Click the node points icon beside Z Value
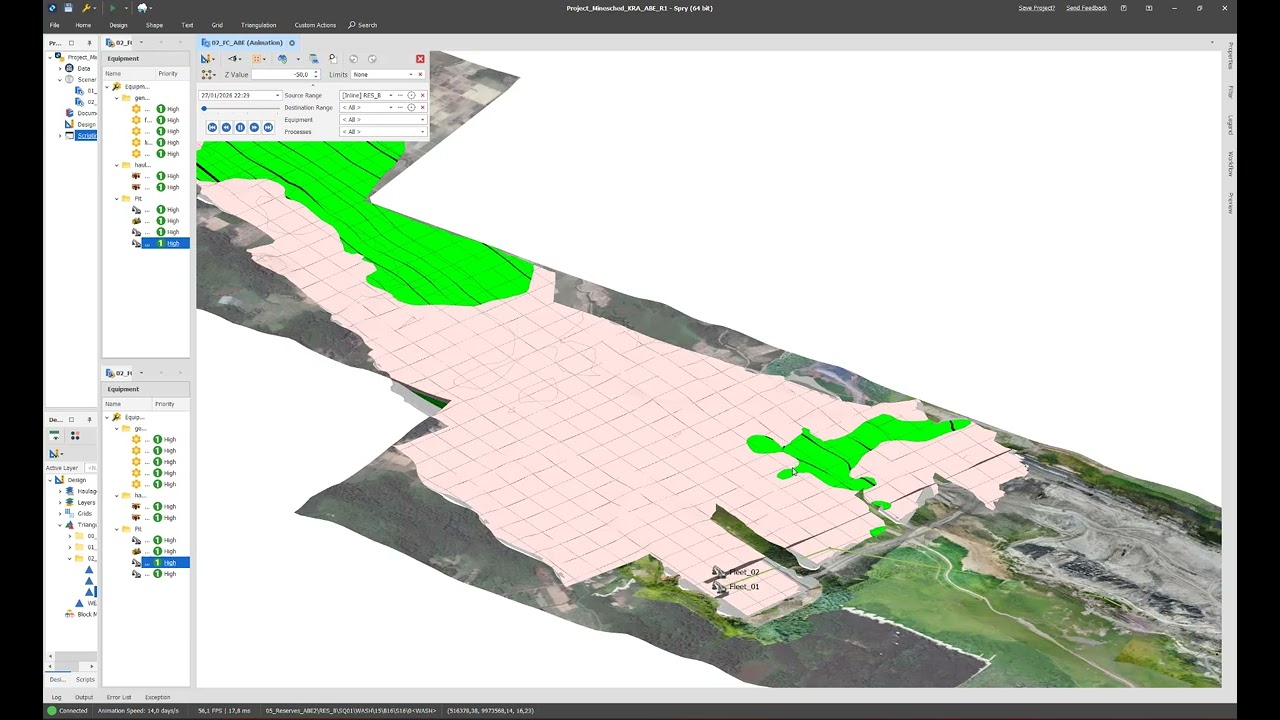Screen dimensions: 1280x720 [208, 75]
